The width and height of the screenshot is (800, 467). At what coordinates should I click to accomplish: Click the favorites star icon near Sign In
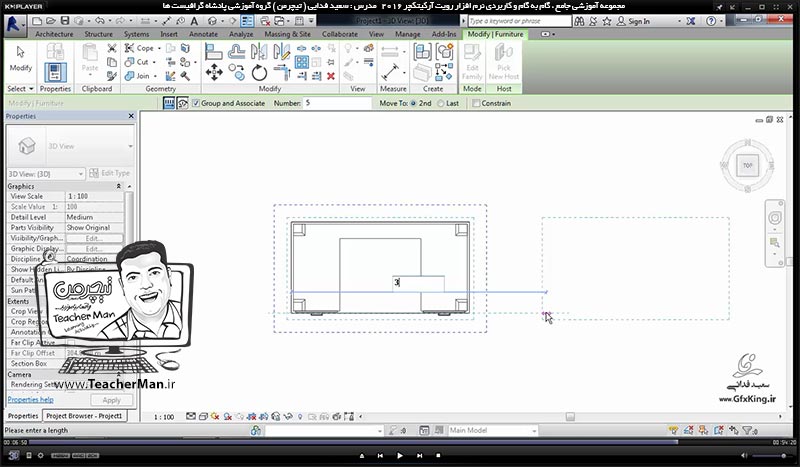pyautogui.click(x=607, y=21)
